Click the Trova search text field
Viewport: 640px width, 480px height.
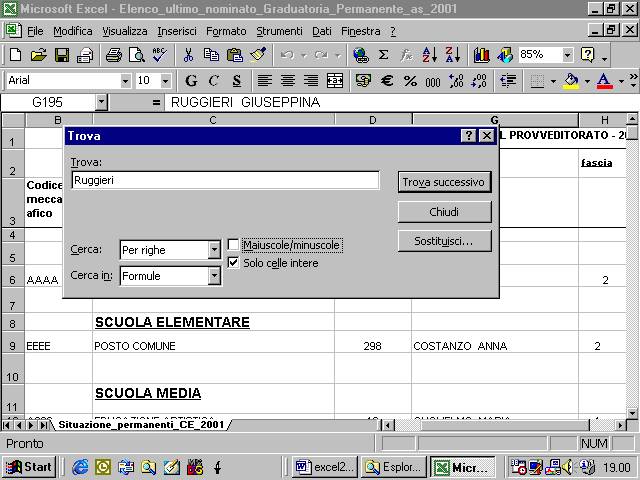tap(225, 180)
